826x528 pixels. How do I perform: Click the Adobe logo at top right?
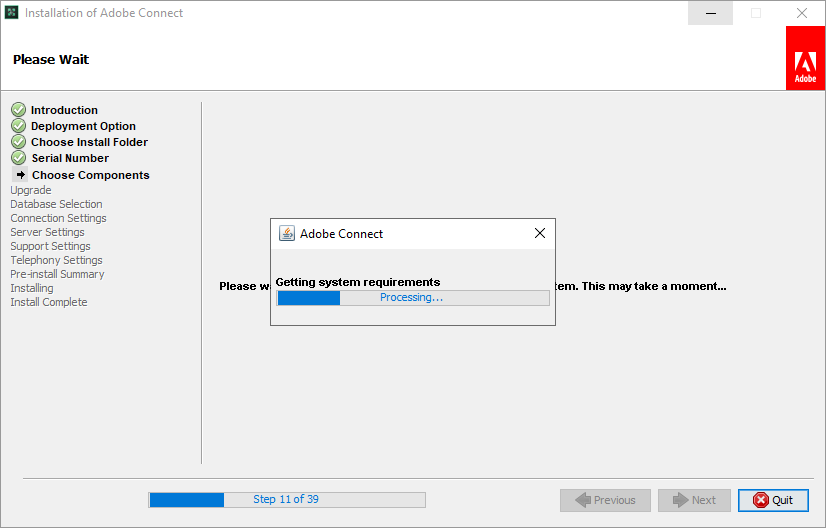coord(805,58)
